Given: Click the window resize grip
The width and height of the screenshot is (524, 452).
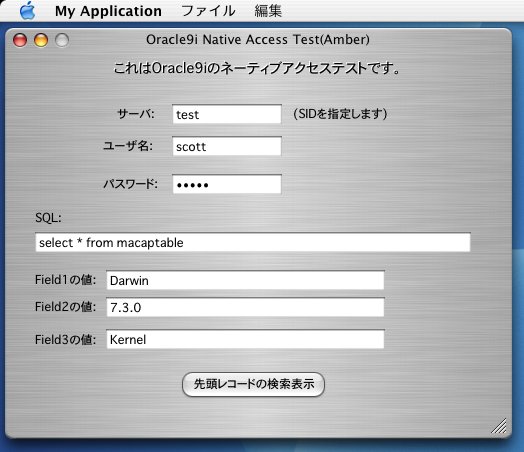Looking at the screenshot, I should point(499,426).
